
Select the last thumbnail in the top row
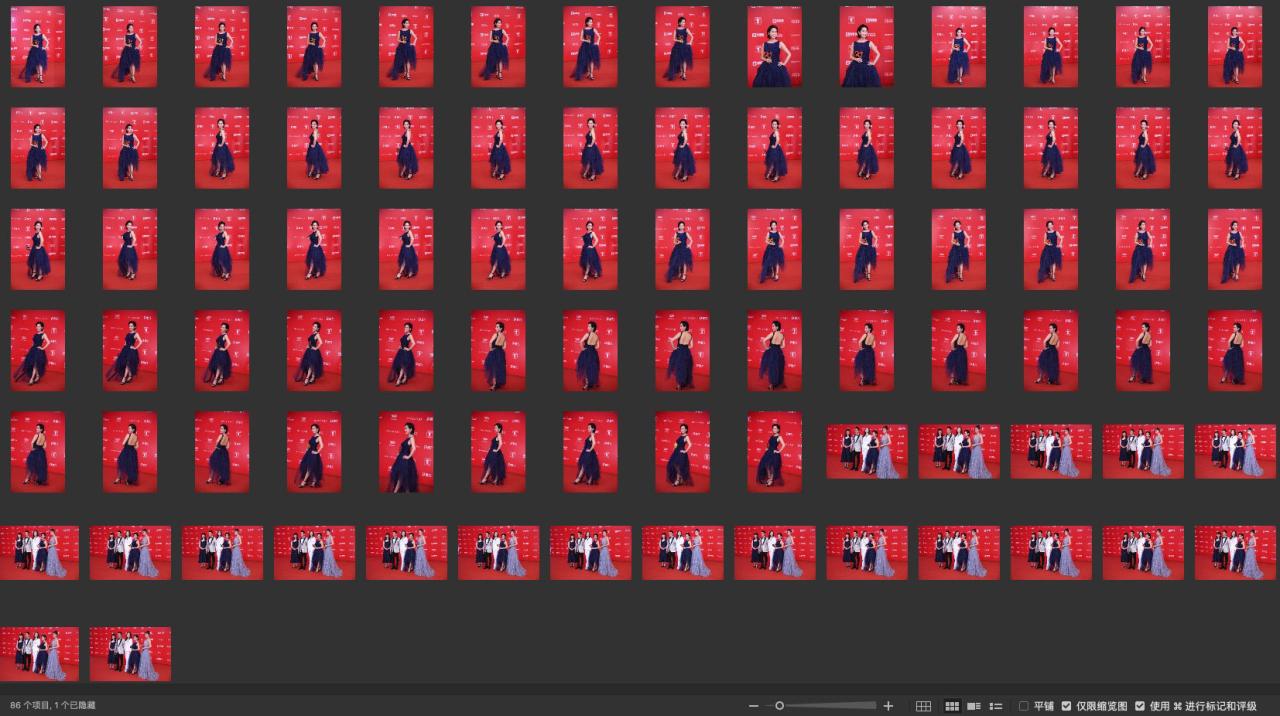tap(1234, 47)
